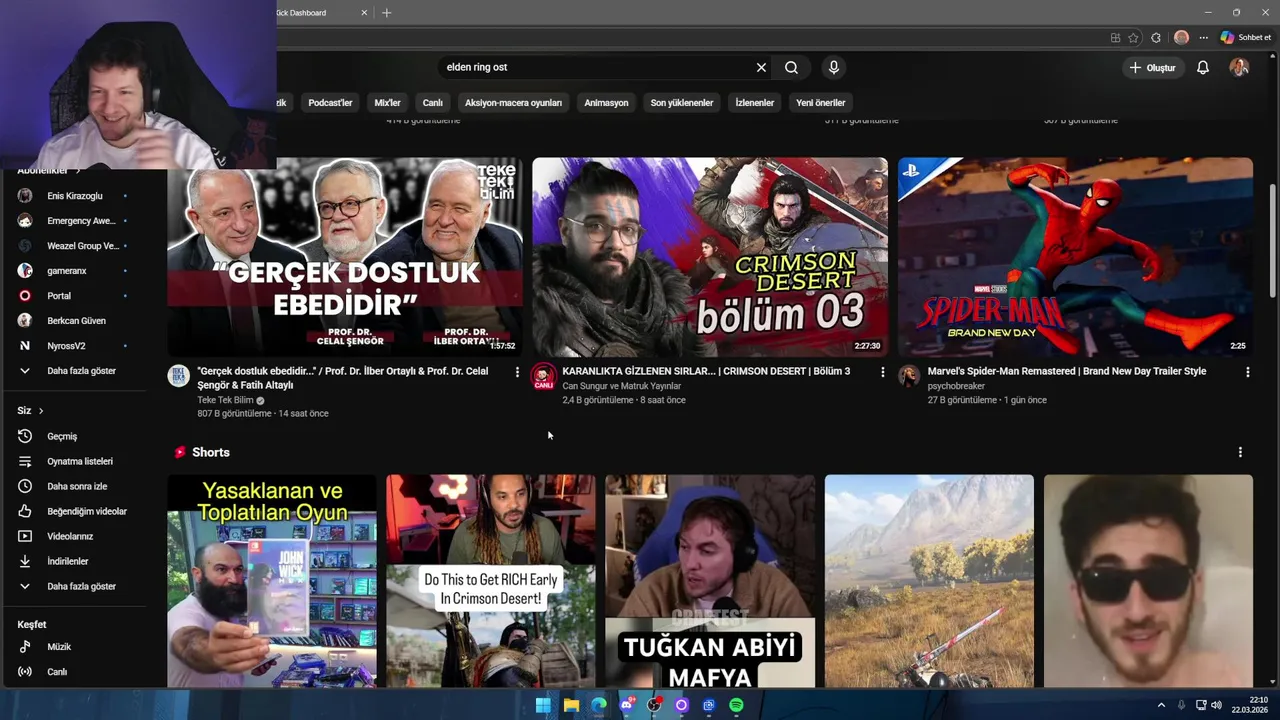Open Copilot Sohbet et button
Viewport: 1280px width, 720px height.
click(1246, 37)
